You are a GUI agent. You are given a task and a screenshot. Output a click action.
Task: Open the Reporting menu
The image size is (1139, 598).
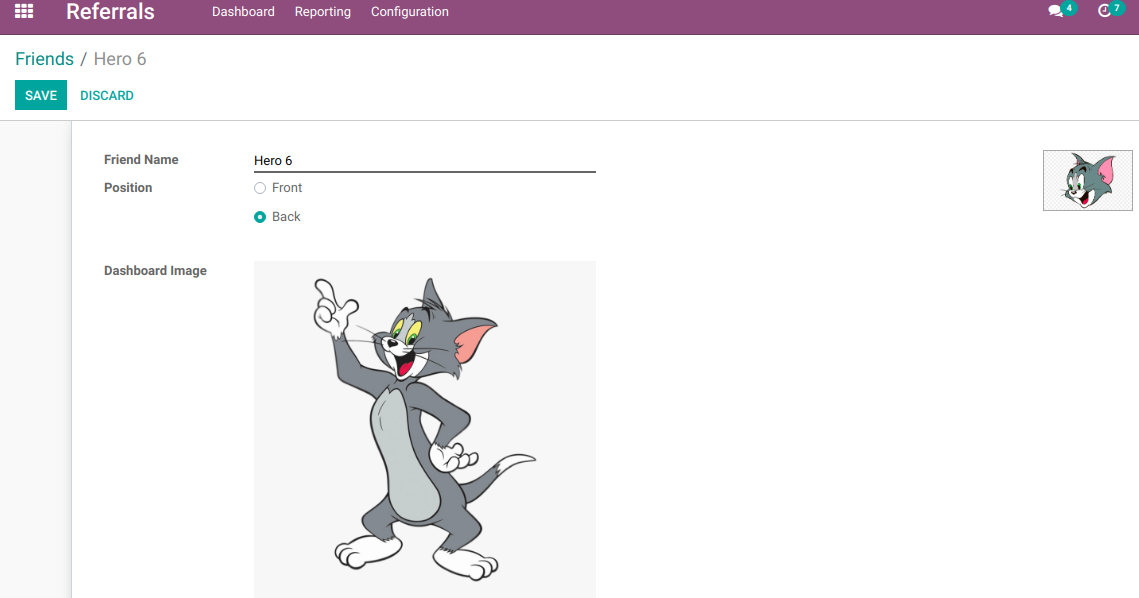point(323,12)
